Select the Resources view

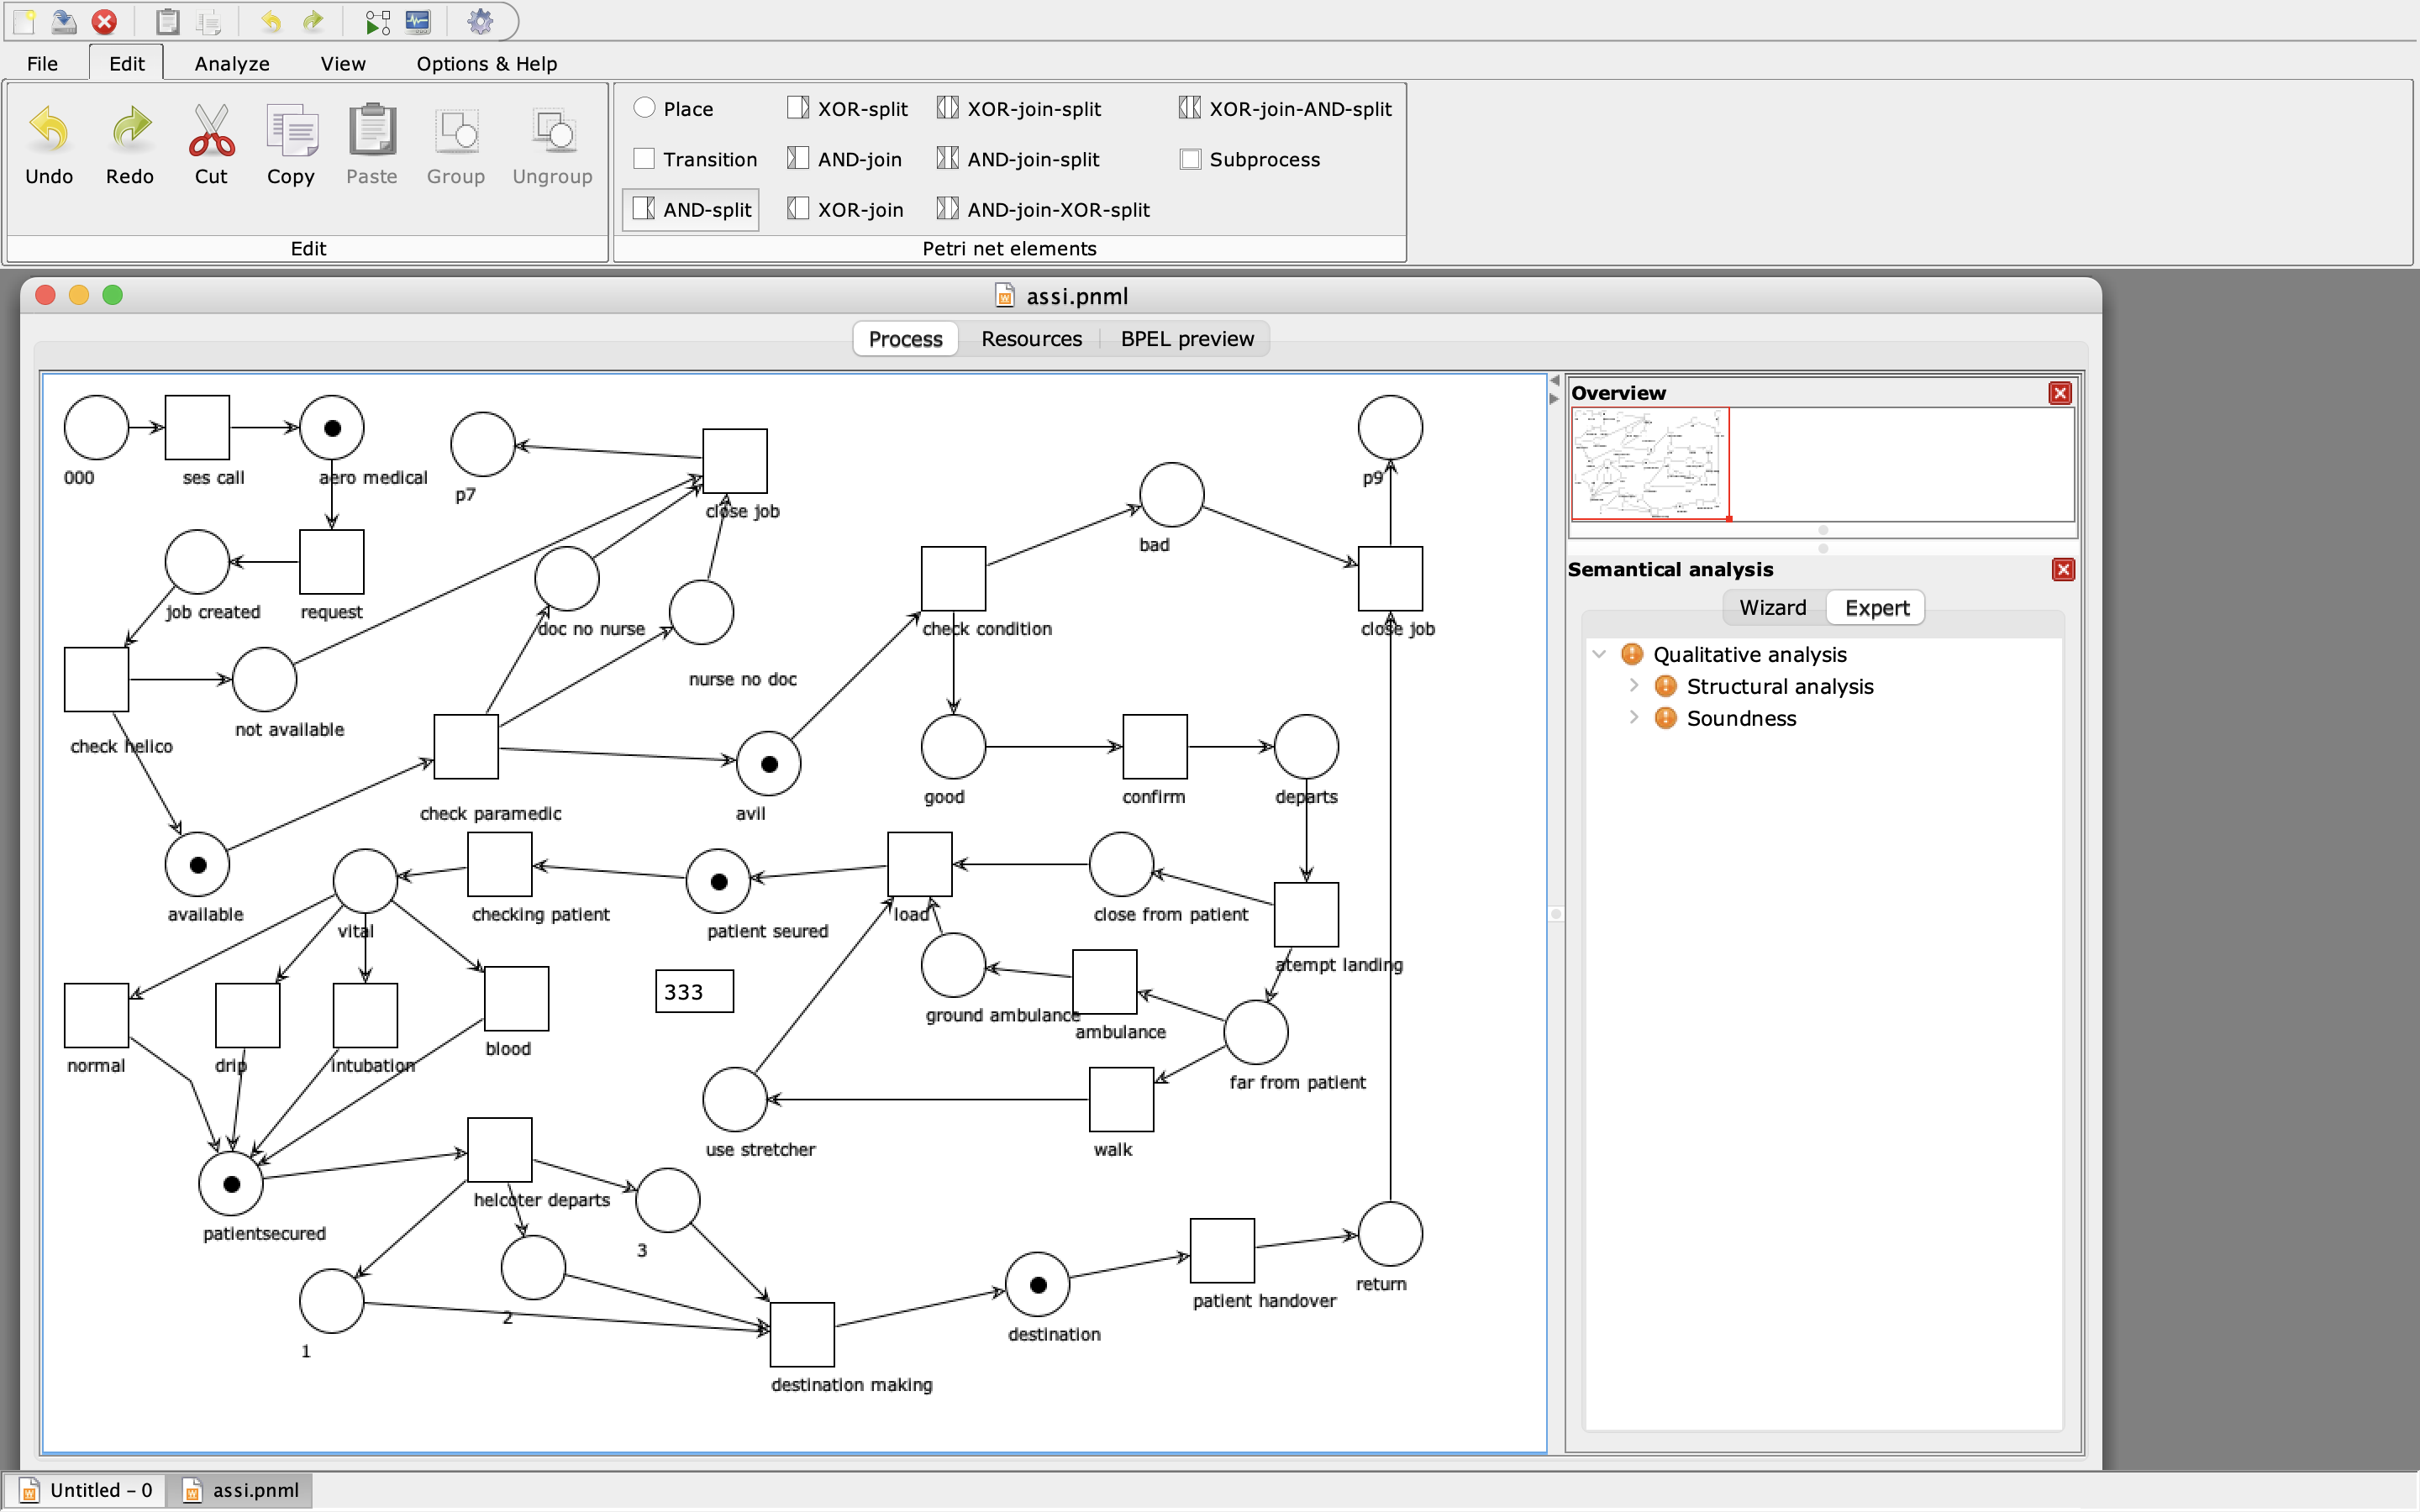(1030, 339)
